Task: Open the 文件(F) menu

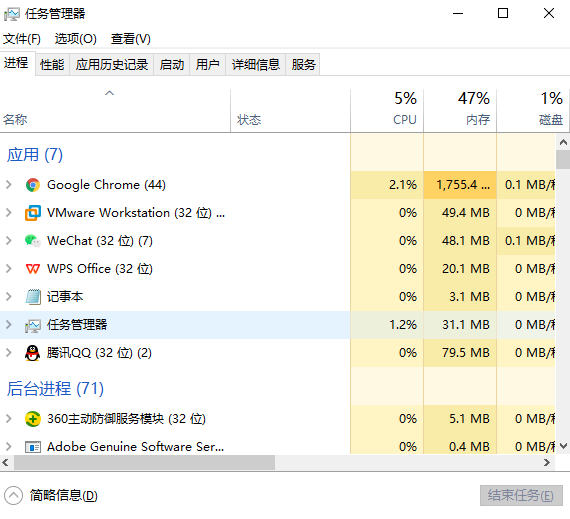Action: click(22, 39)
